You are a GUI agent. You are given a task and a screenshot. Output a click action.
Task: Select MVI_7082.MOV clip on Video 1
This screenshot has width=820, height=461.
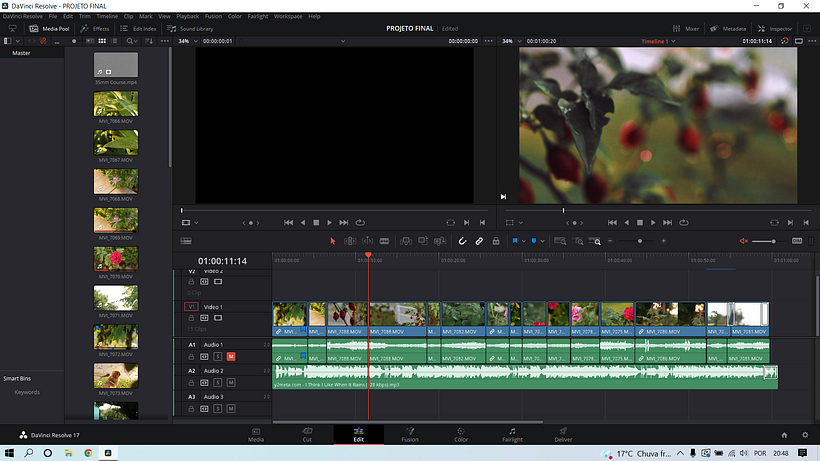coord(463,319)
